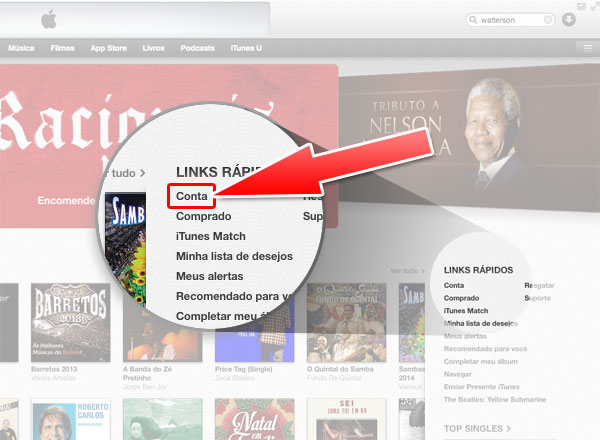
Task: Open iTunes Match link beneath small Comprado in sidebar
Action: click(466, 311)
